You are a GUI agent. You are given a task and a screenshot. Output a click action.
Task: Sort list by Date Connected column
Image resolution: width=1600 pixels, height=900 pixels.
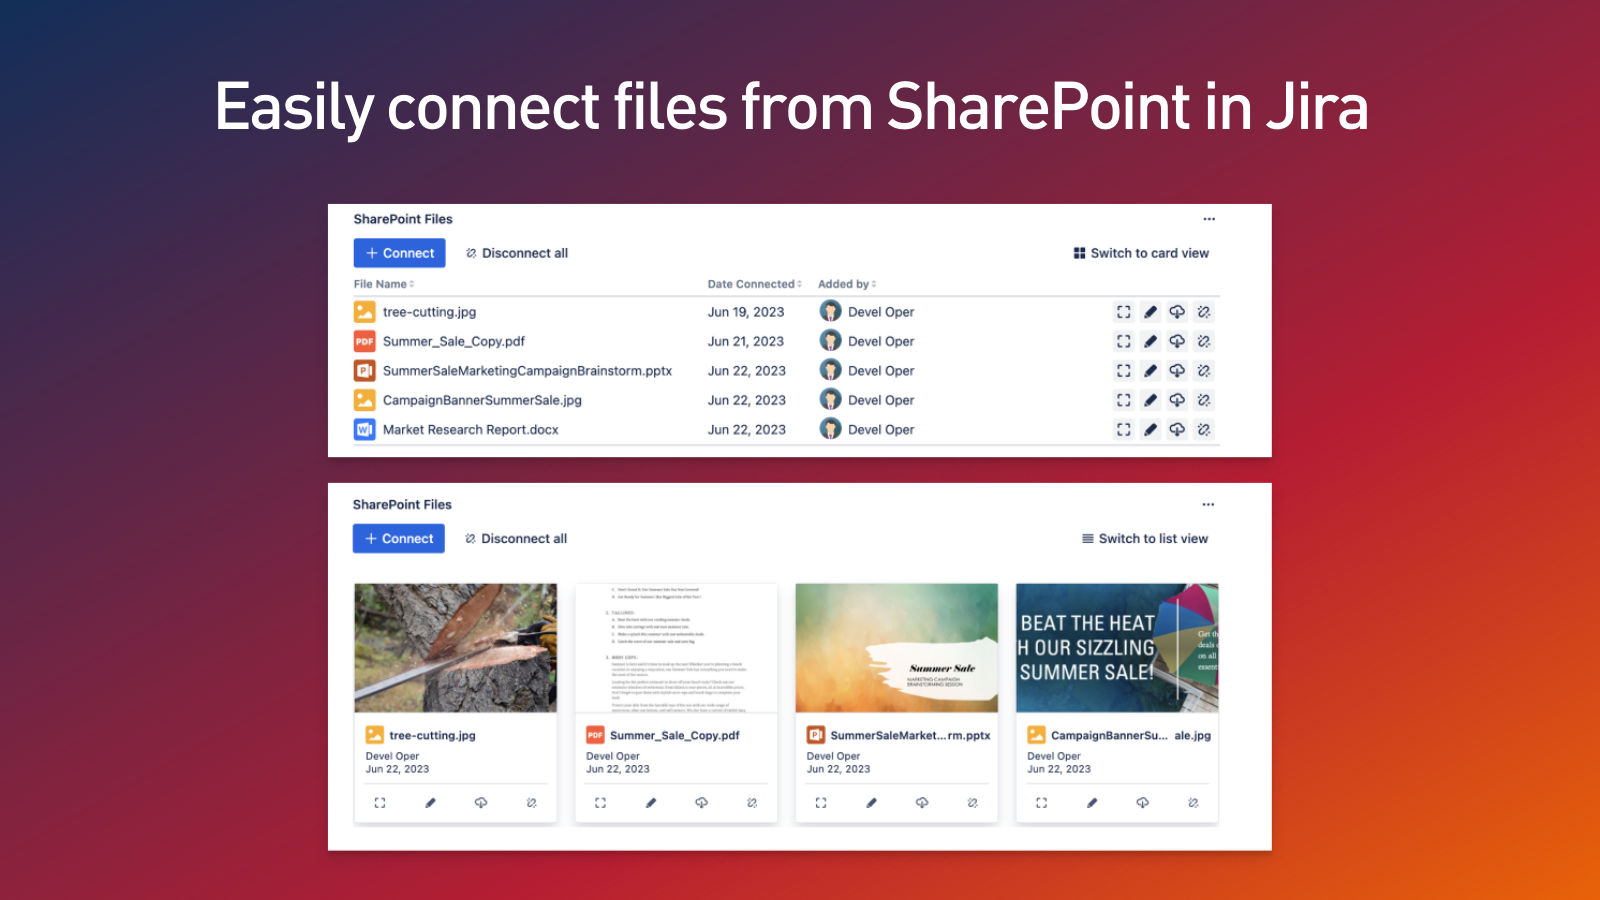pyautogui.click(x=755, y=284)
